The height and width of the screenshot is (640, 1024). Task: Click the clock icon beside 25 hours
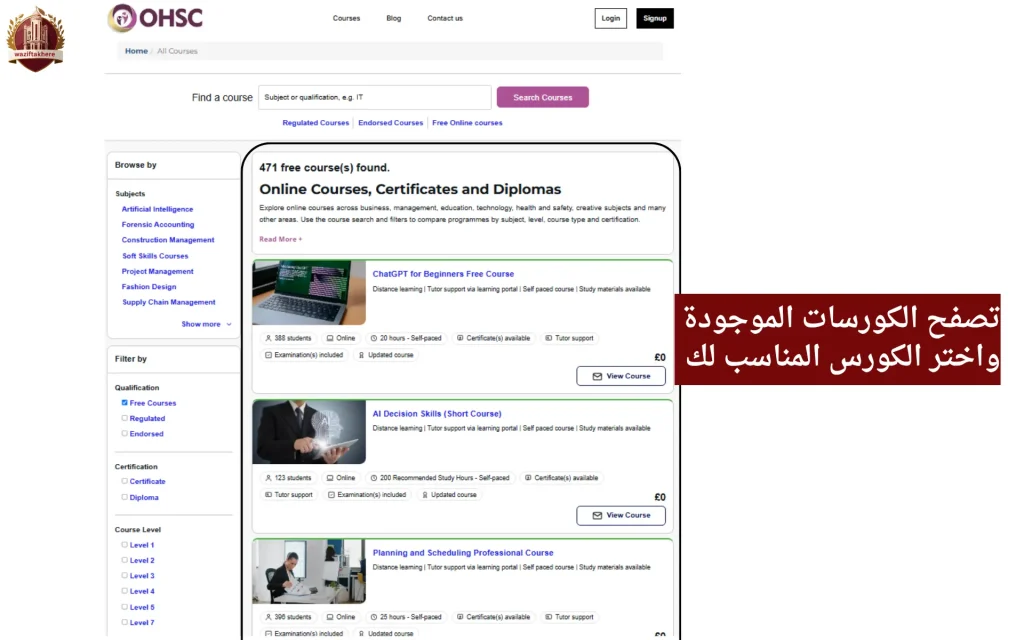coord(374,617)
